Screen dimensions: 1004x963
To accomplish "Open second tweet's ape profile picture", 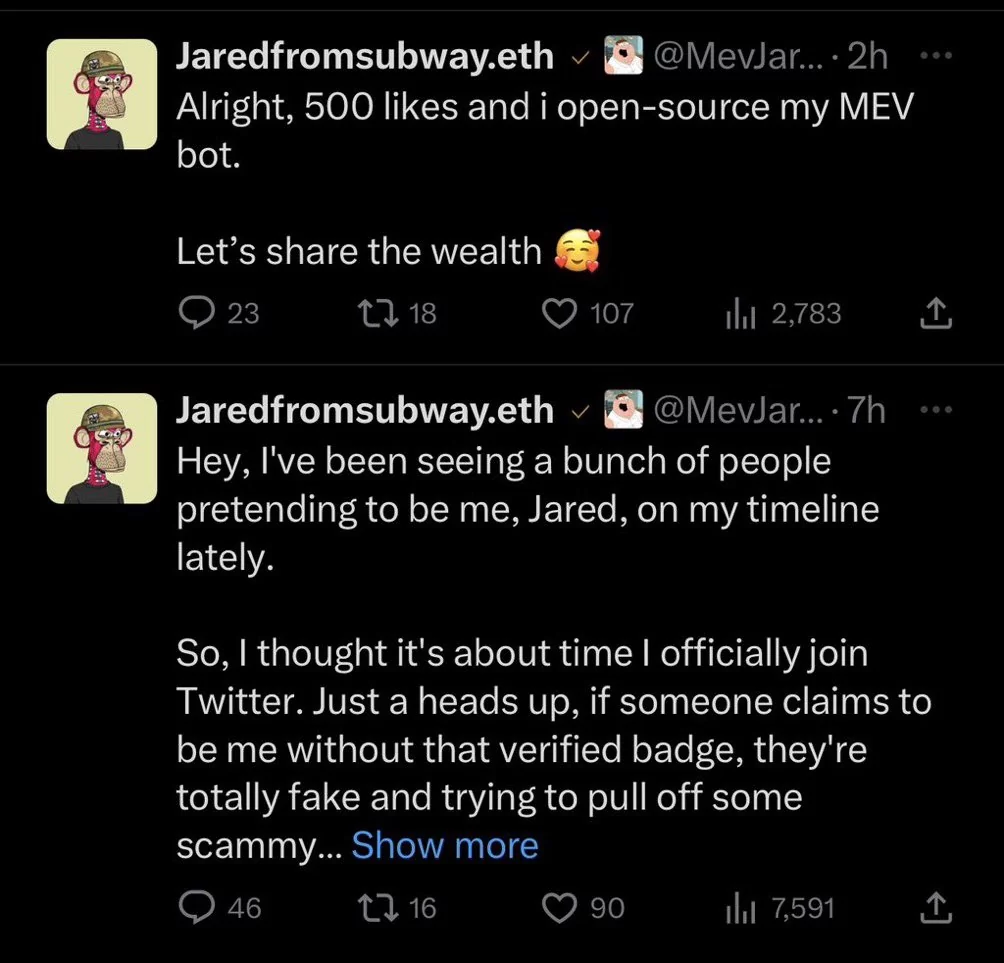I will coord(102,448).
